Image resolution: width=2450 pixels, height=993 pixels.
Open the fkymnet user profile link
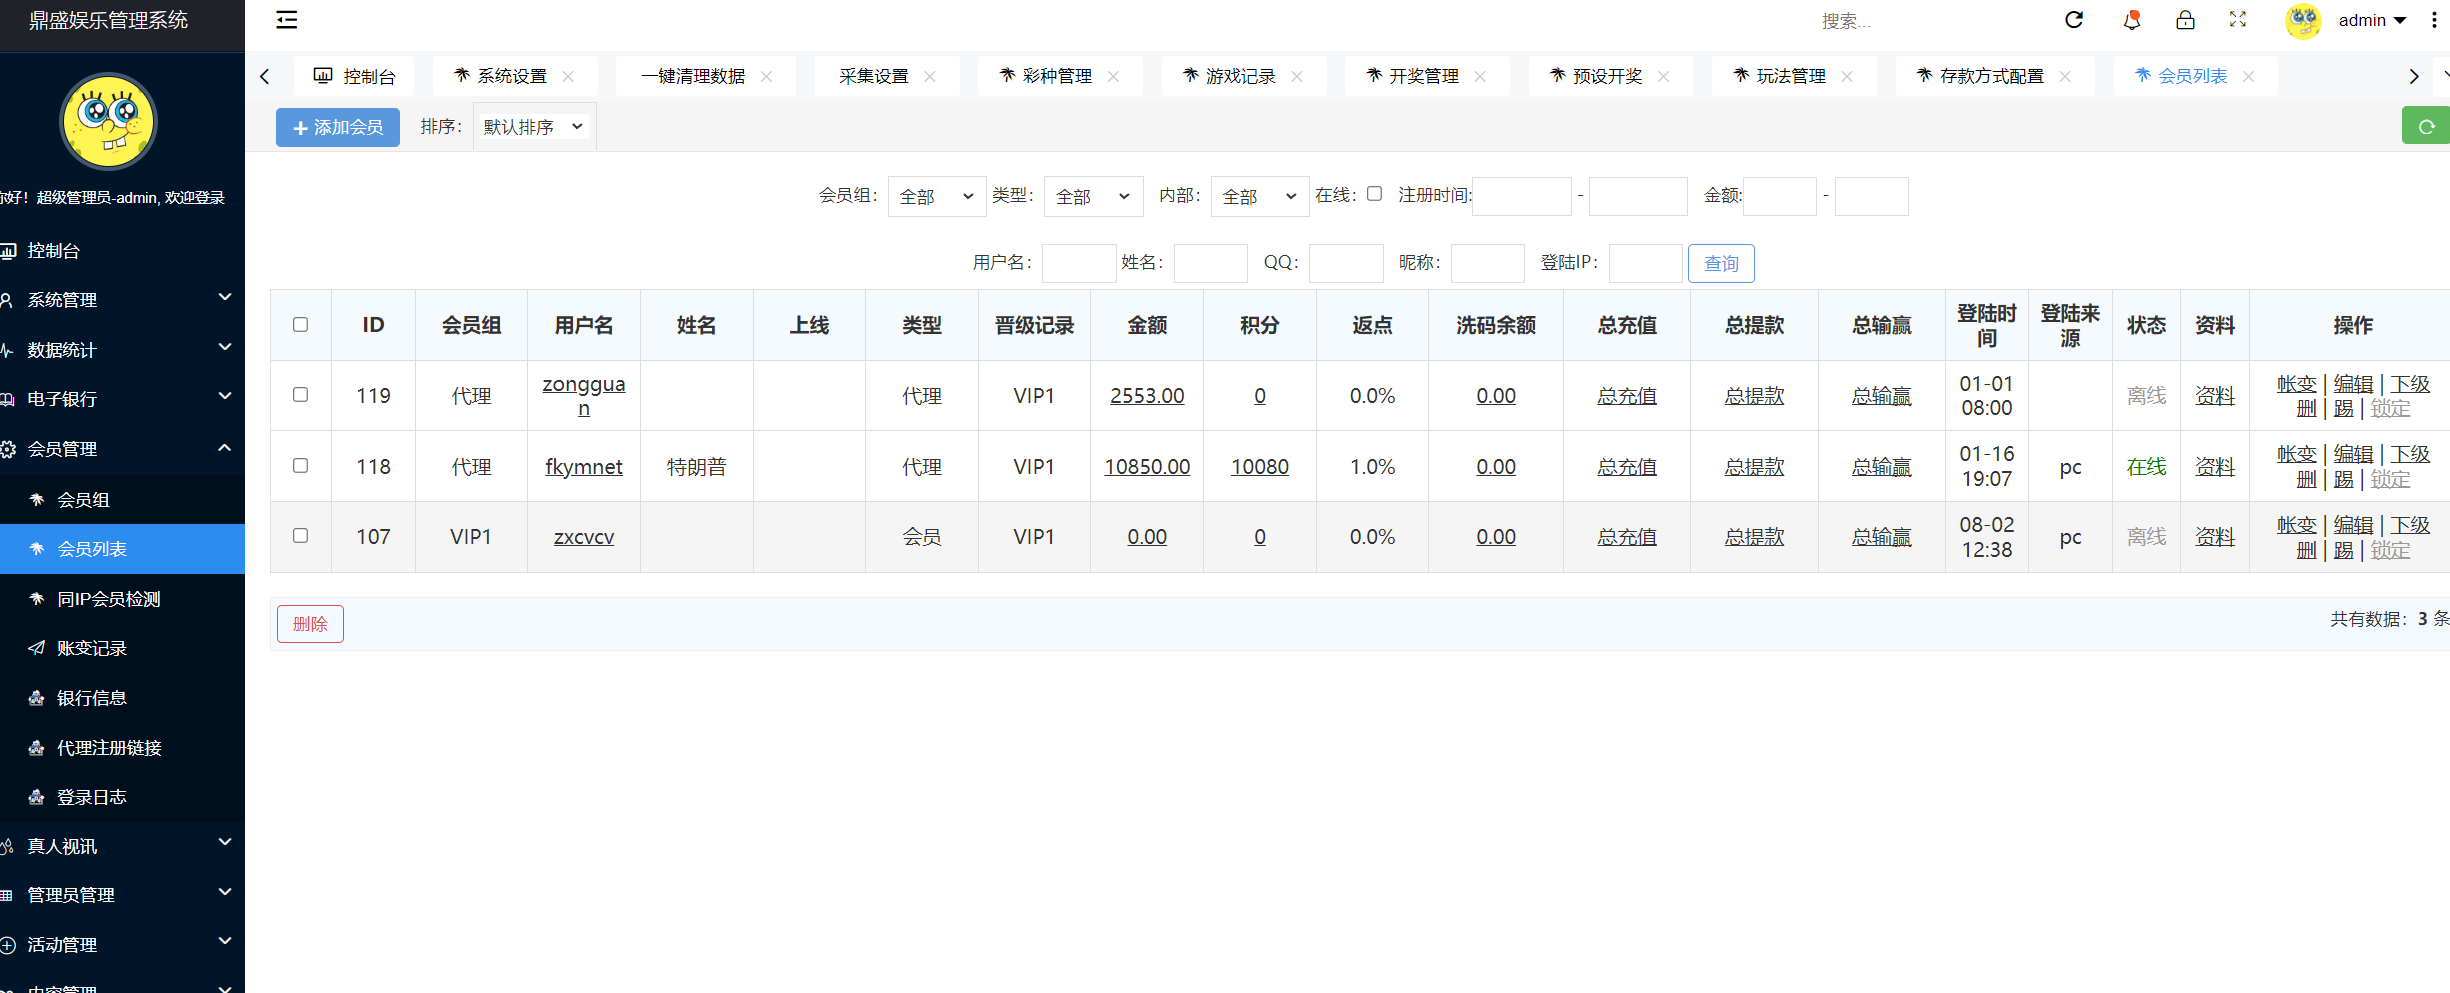[583, 466]
